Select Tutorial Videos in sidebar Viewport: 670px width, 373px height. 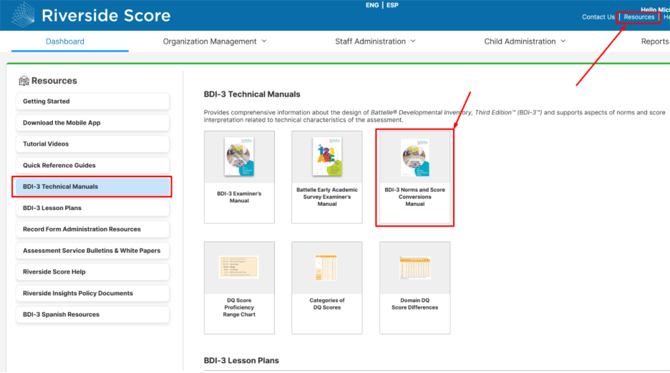tap(92, 144)
